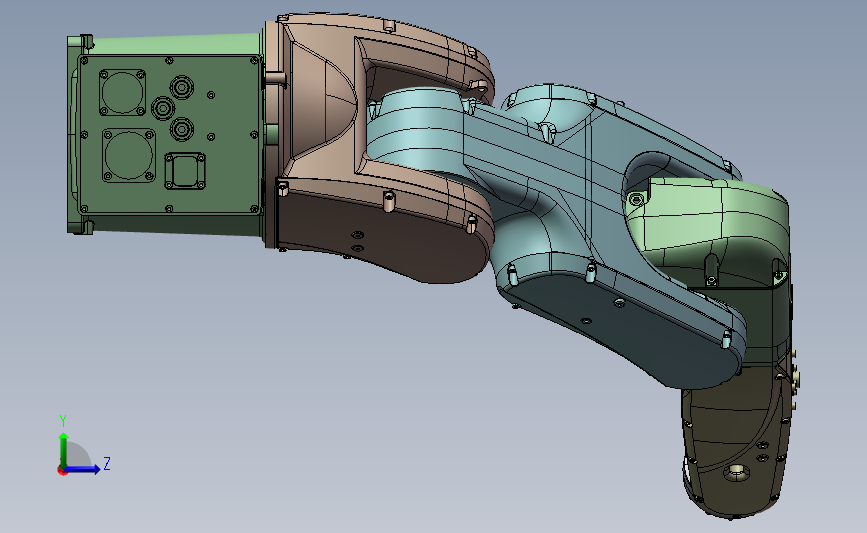Image resolution: width=867 pixels, height=533 pixels.
Task: Click the red origin dot of the triad
Action: coord(62,471)
